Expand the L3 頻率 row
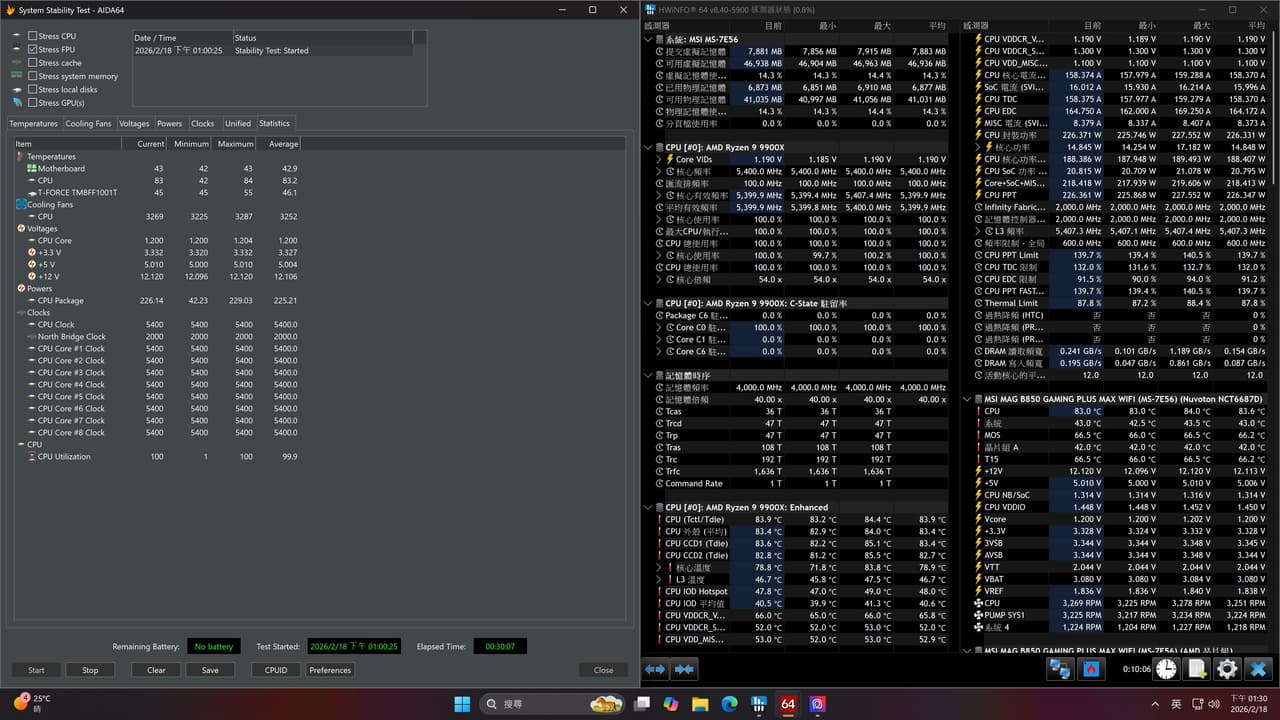 tap(977, 231)
